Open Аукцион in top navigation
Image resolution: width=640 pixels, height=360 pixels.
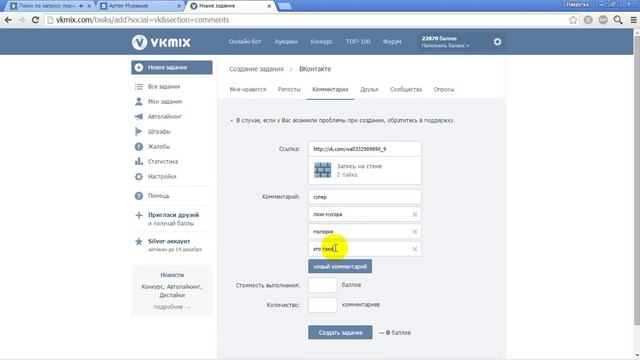click(x=286, y=42)
